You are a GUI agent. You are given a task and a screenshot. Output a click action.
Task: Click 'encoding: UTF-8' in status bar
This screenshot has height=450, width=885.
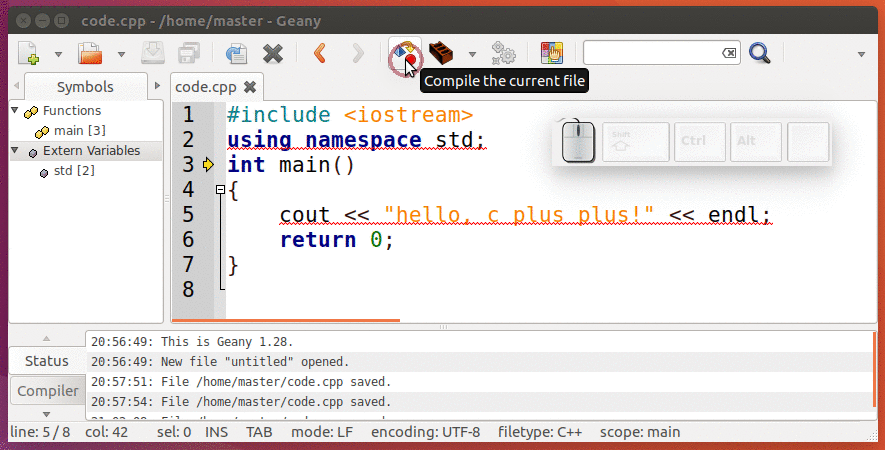coord(426,432)
